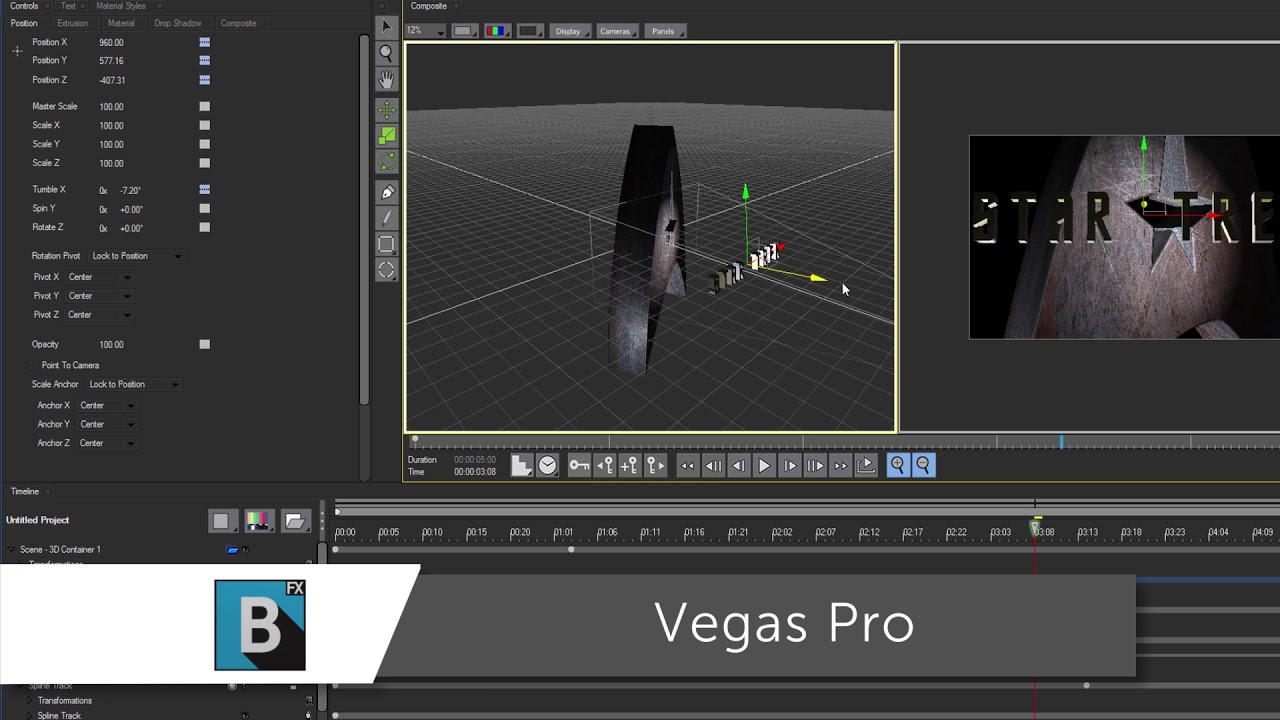Select the pen spline tool
The width and height of the screenshot is (1280, 720).
point(387,192)
